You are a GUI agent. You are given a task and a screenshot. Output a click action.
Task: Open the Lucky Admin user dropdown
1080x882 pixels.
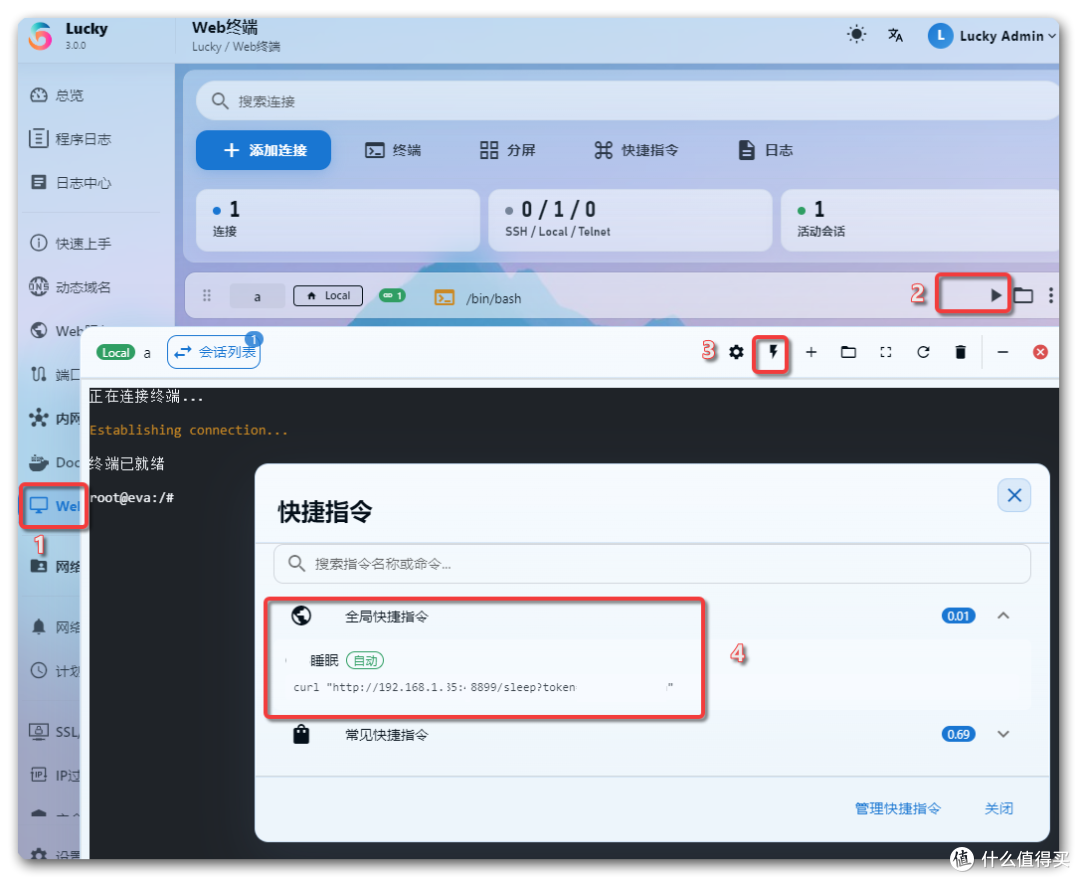[x=991, y=36]
